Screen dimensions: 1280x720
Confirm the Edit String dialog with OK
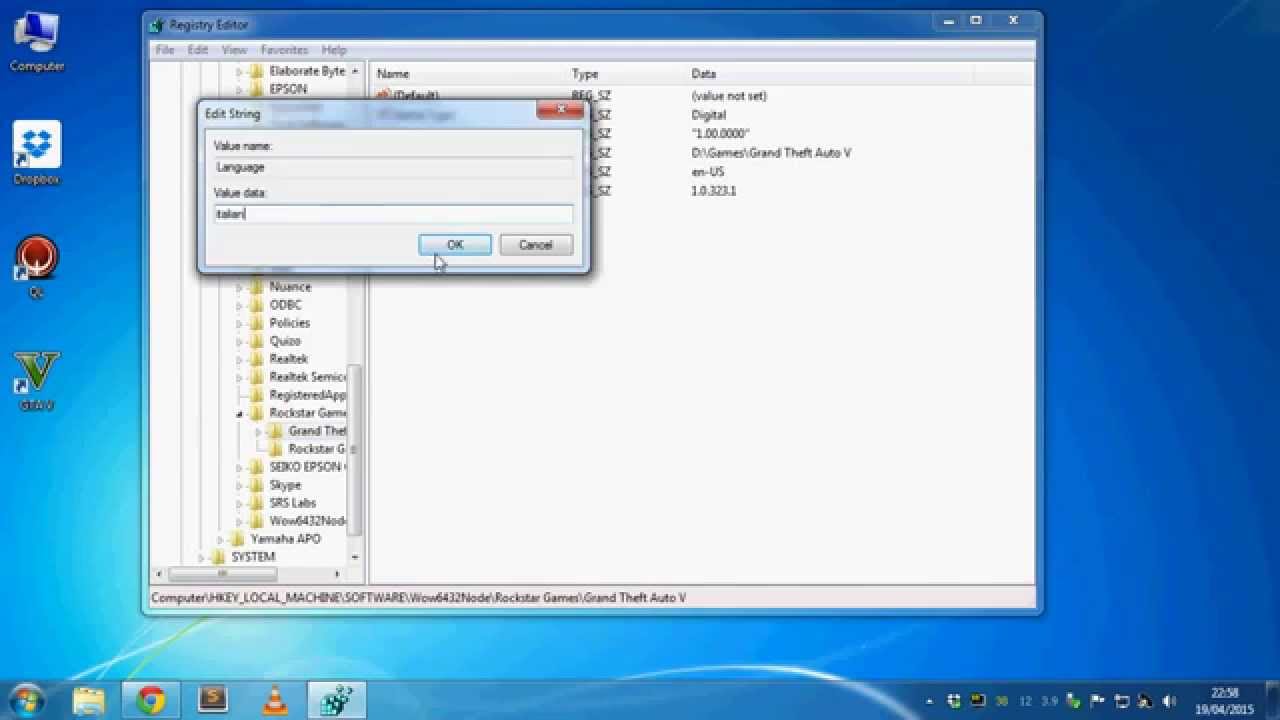click(455, 245)
